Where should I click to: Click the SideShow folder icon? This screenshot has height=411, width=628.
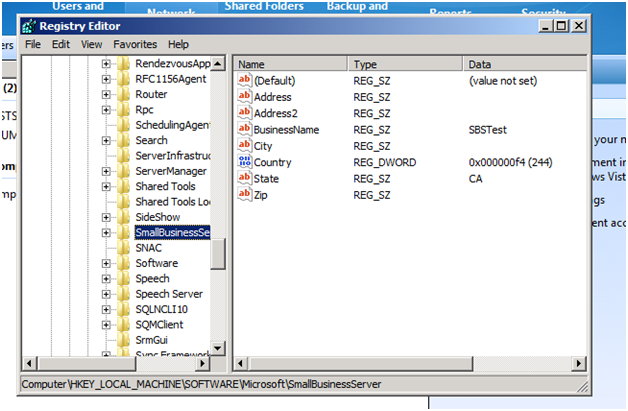[124, 217]
